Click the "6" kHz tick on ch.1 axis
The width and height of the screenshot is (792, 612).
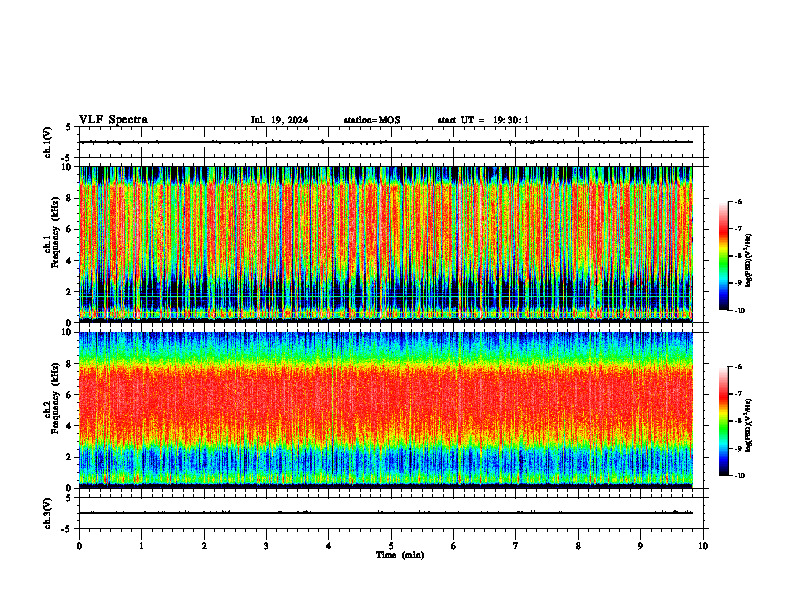(70, 229)
